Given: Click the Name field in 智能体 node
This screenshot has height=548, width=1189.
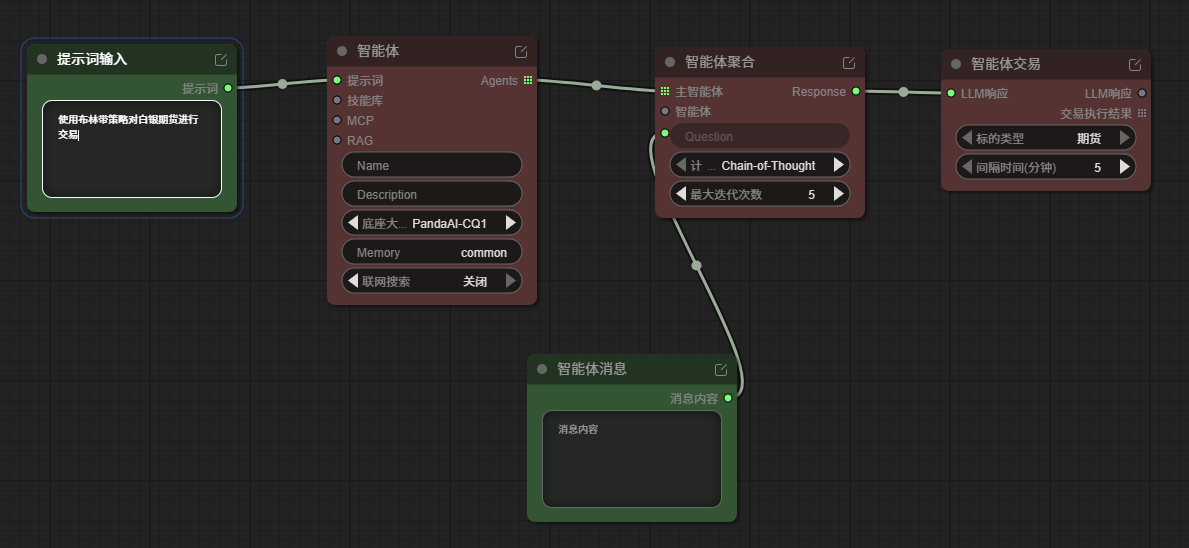Looking at the screenshot, I should 432,165.
